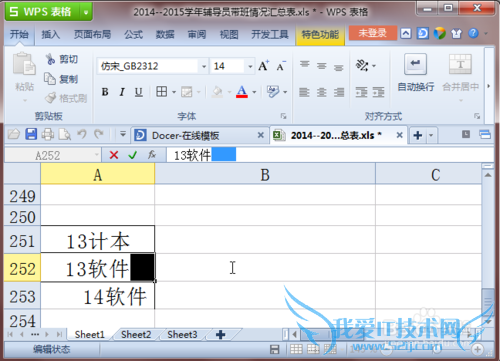Click the 未登录 login button
The image size is (500, 361).
coord(373,33)
